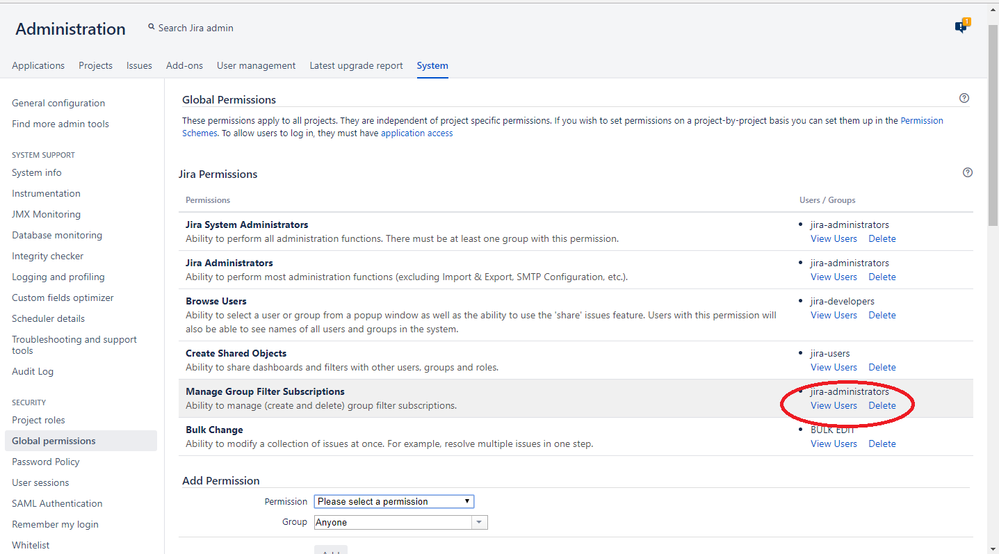
Task: View Users for Browse Users permission
Action: pyautogui.click(x=833, y=315)
